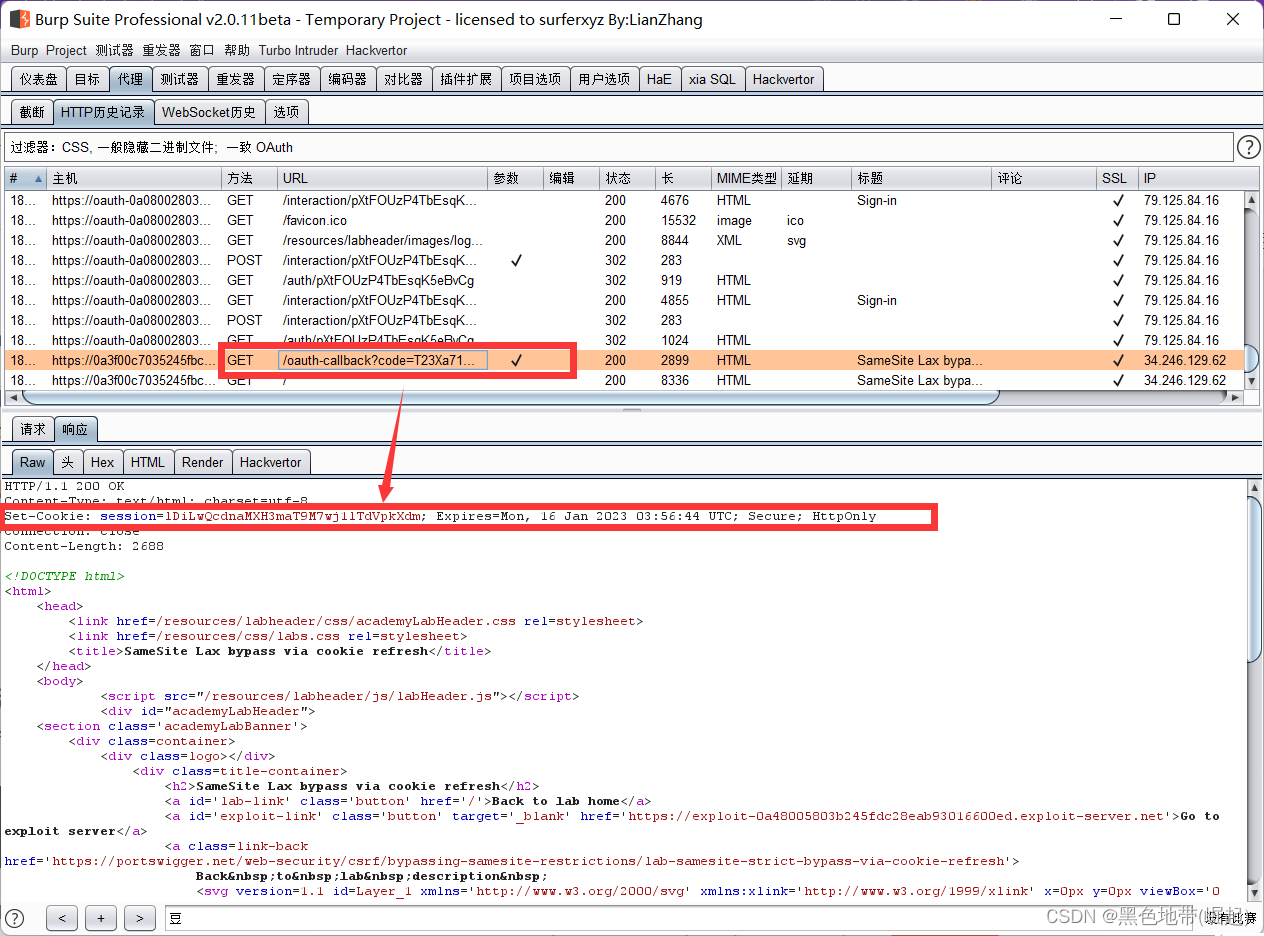Click the SSL checkmark in the highlighted oauth-callback row
Viewport: 1264px width, 936px height.
point(1118,360)
